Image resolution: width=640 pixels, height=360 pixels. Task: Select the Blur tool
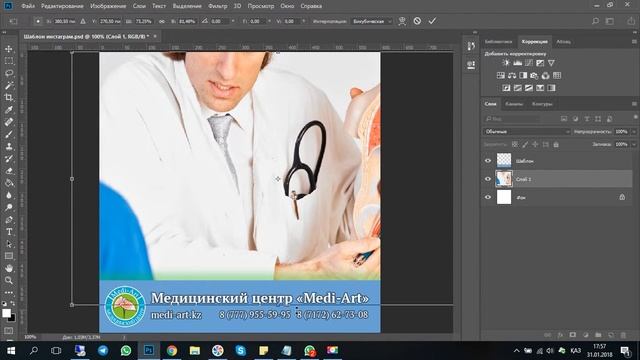coord(9,196)
